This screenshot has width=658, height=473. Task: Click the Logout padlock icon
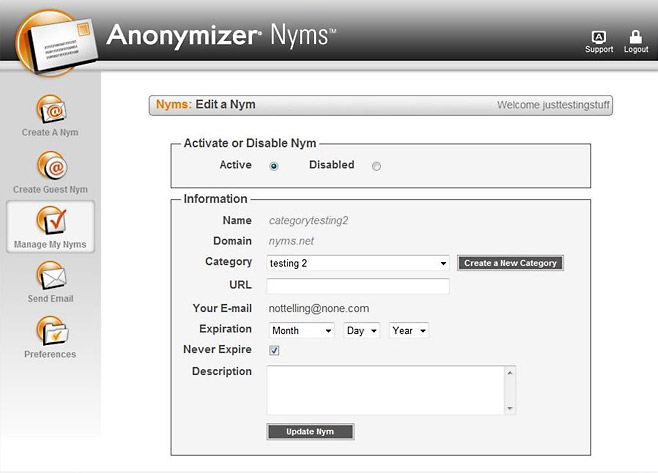point(636,38)
